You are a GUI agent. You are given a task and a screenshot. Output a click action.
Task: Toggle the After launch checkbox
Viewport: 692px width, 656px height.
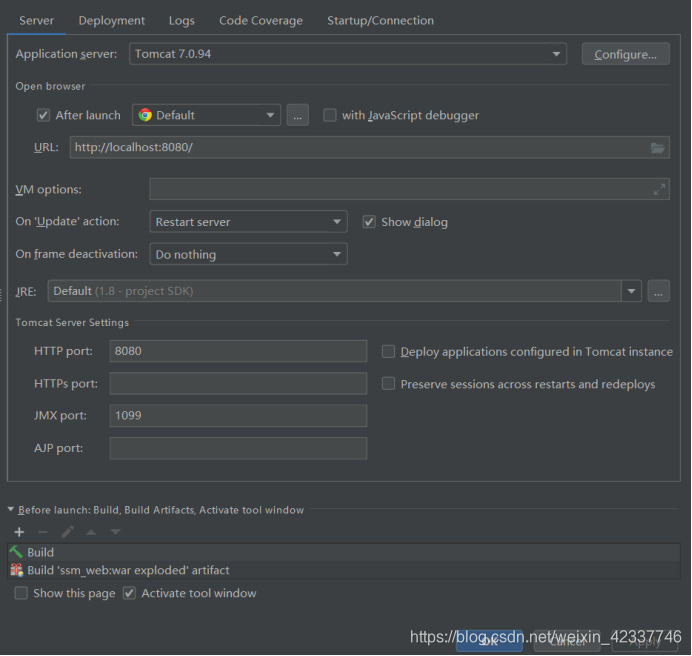(x=43, y=116)
